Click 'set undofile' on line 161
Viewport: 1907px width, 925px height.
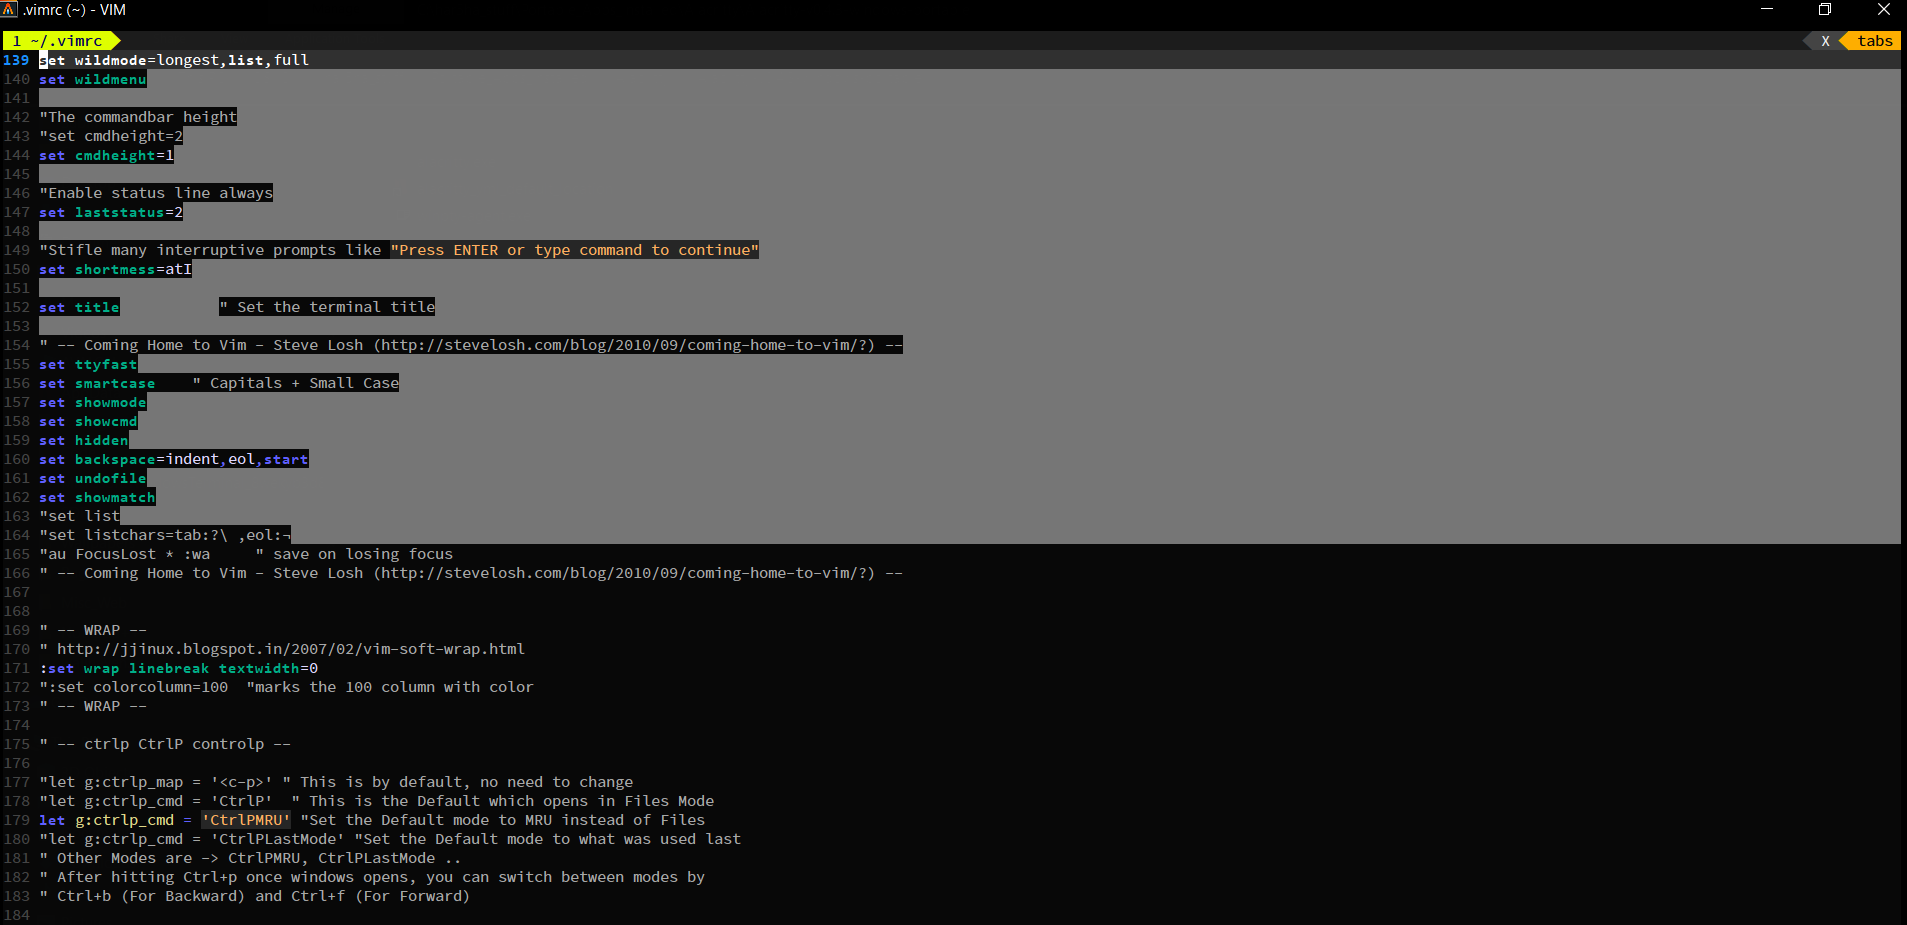pyautogui.click(x=92, y=478)
